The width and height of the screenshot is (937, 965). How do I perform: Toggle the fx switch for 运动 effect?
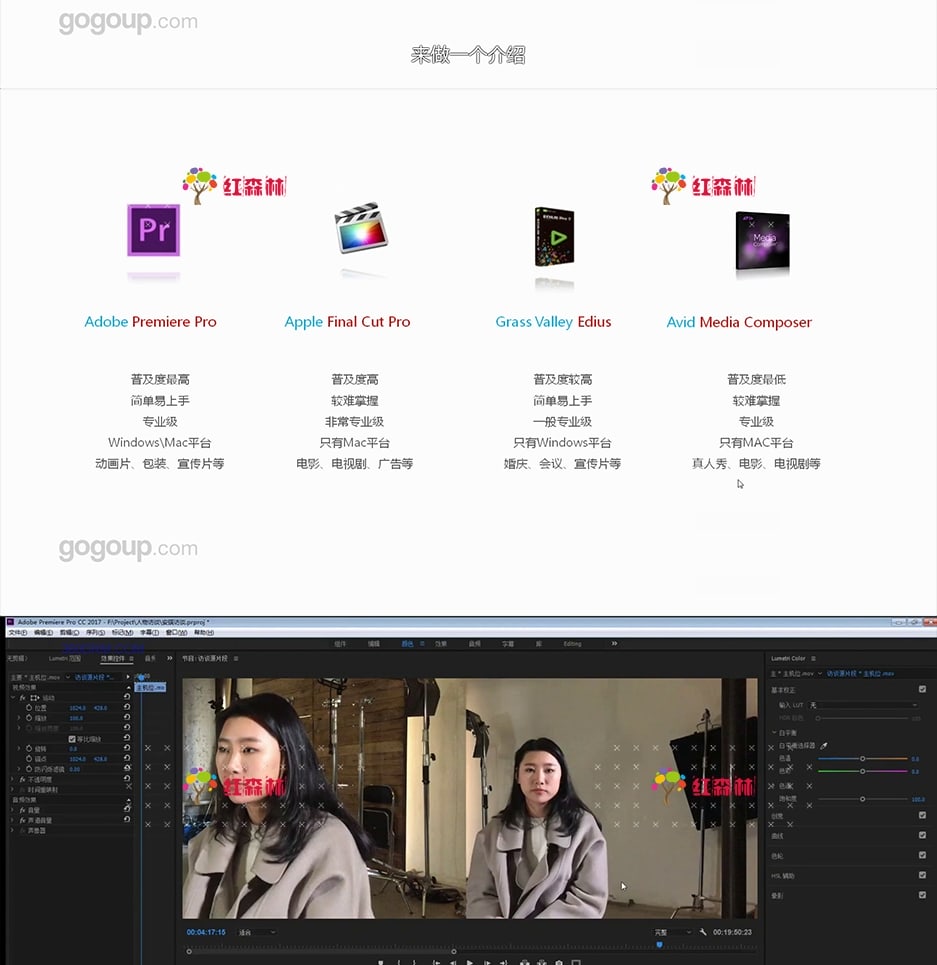[23, 697]
